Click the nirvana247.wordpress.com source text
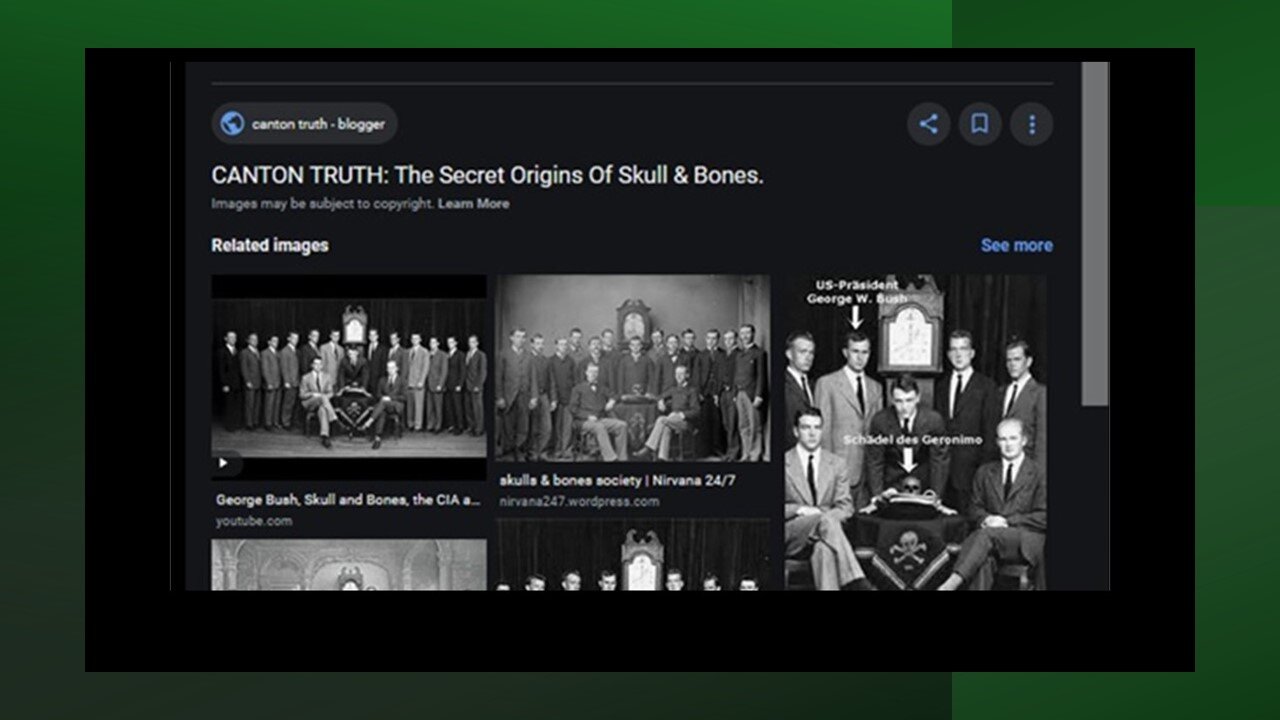 [579, 501]
